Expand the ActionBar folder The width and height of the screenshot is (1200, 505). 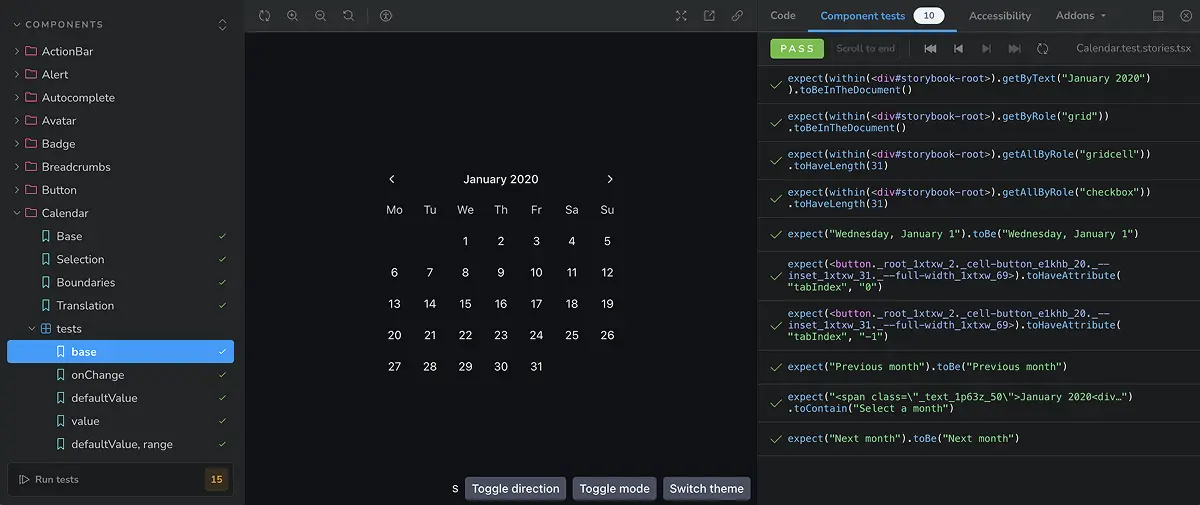pos(17,51)
